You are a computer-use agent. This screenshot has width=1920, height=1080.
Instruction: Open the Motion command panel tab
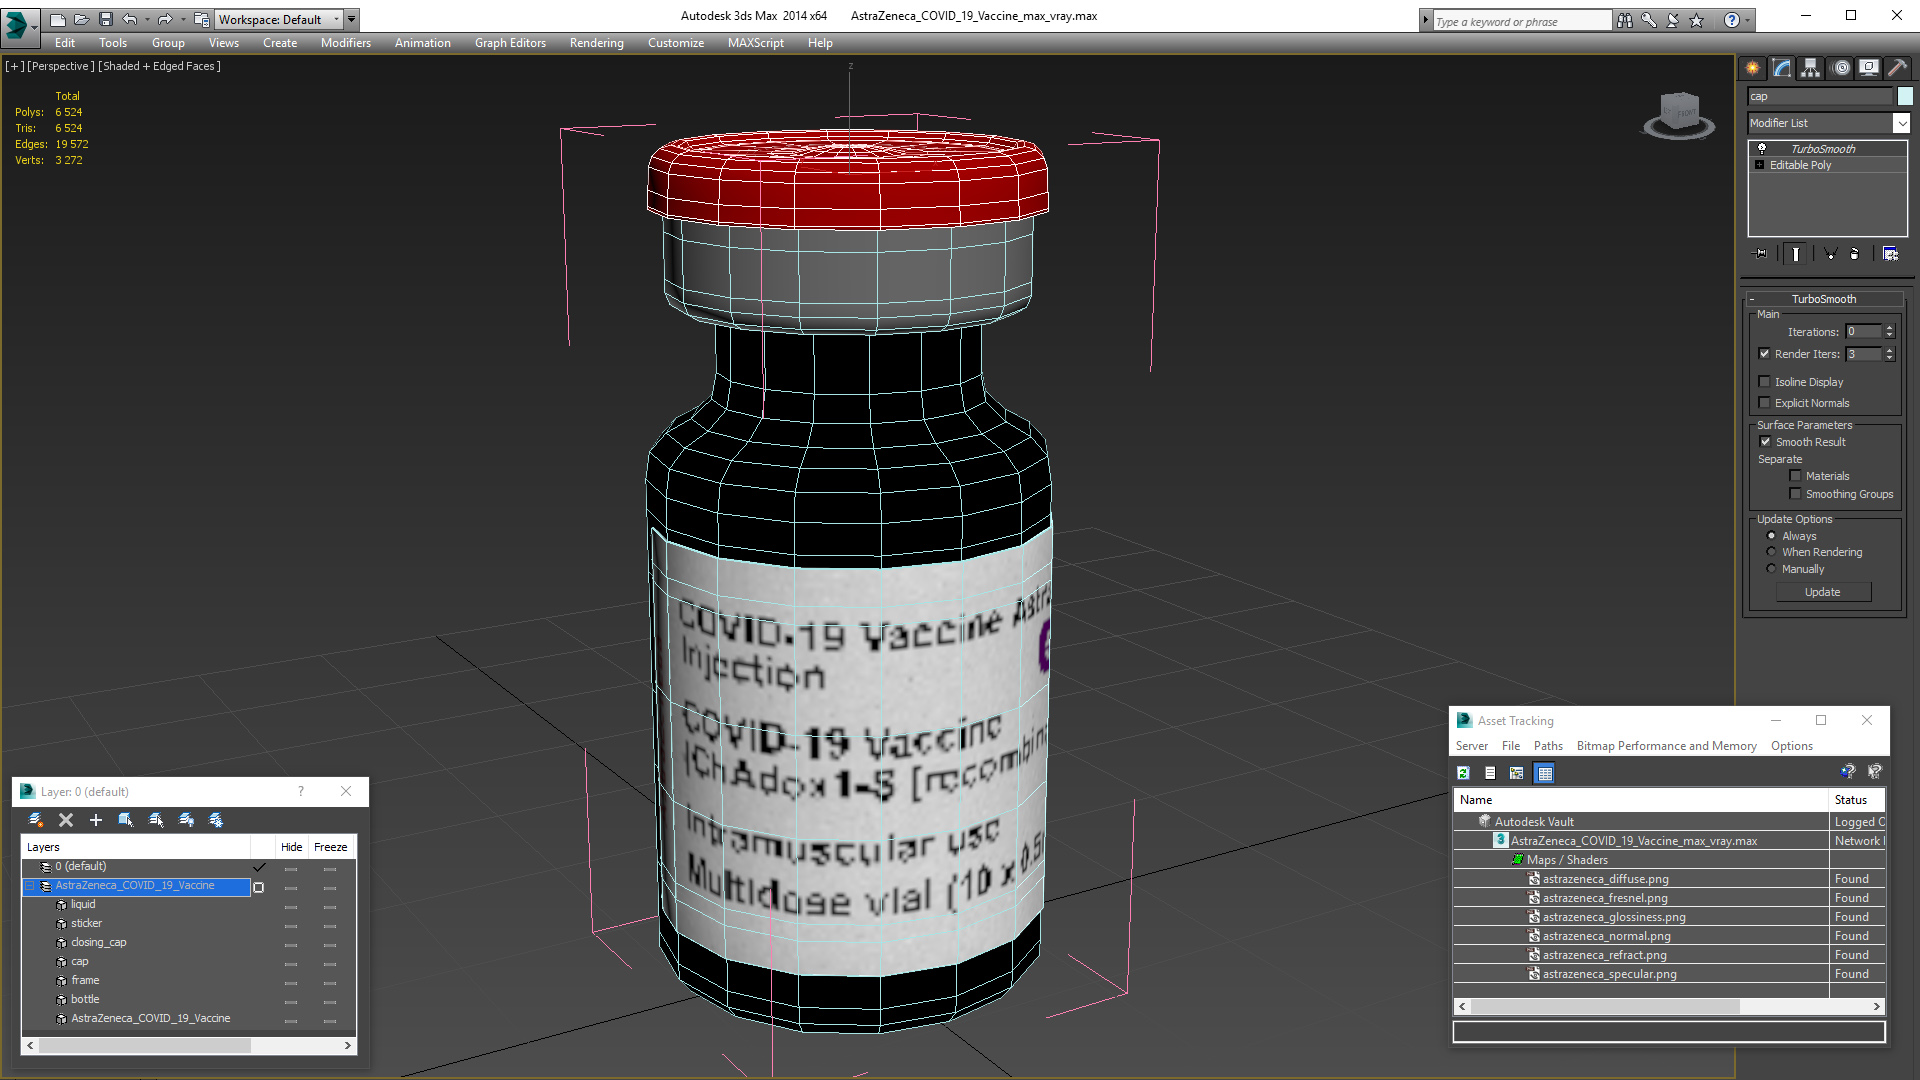1841,68
